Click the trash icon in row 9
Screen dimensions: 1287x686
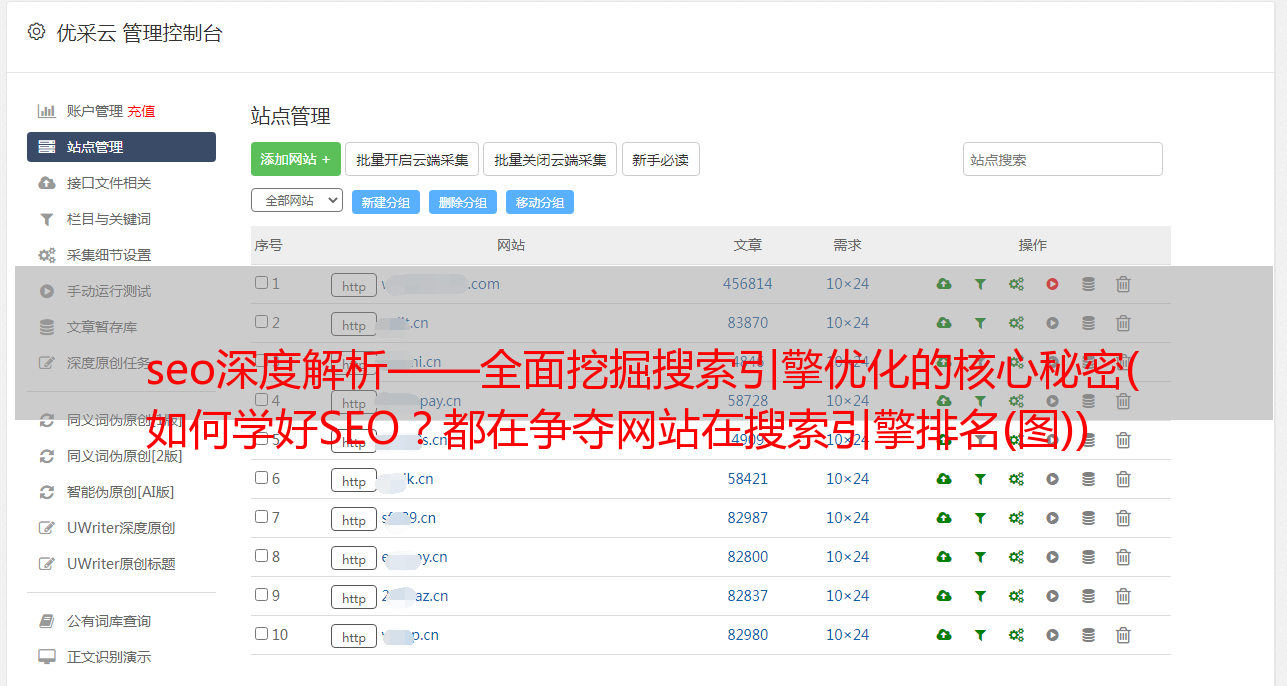point(1123,596)
